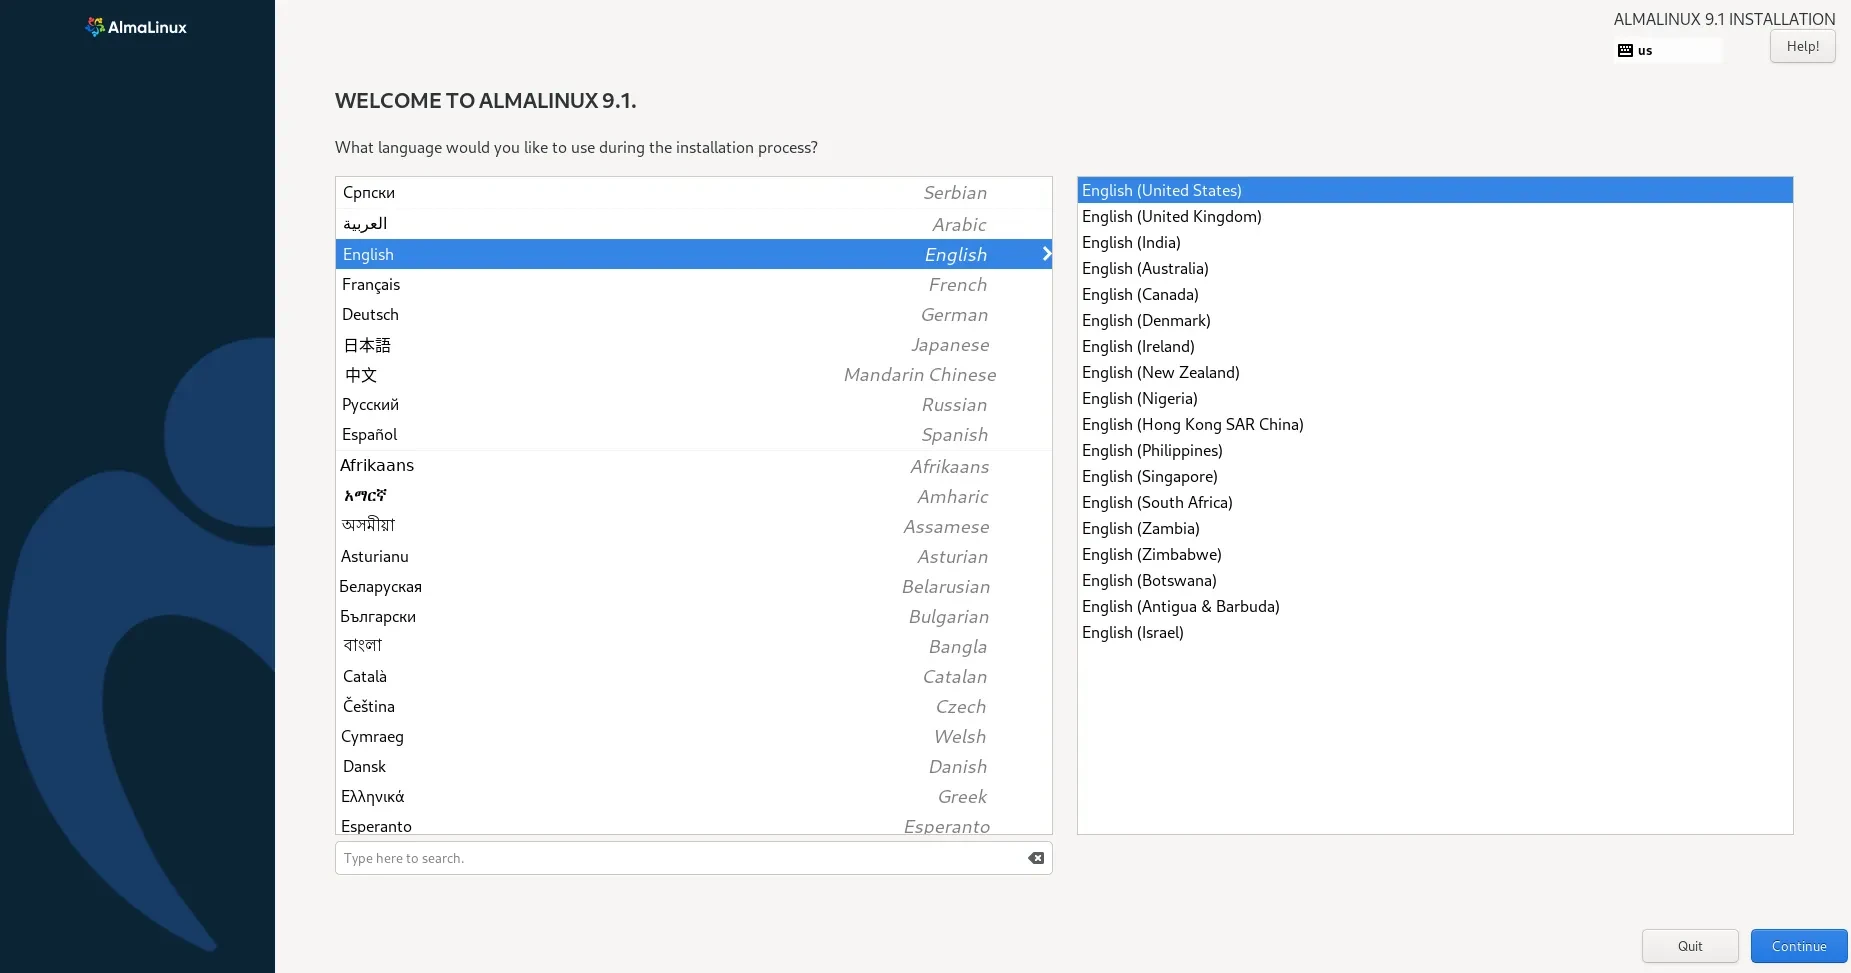This screenshot has width=1851, height=973.
Task: Select English (New Zealand) locale
Action: click(x=1160, y=372)
